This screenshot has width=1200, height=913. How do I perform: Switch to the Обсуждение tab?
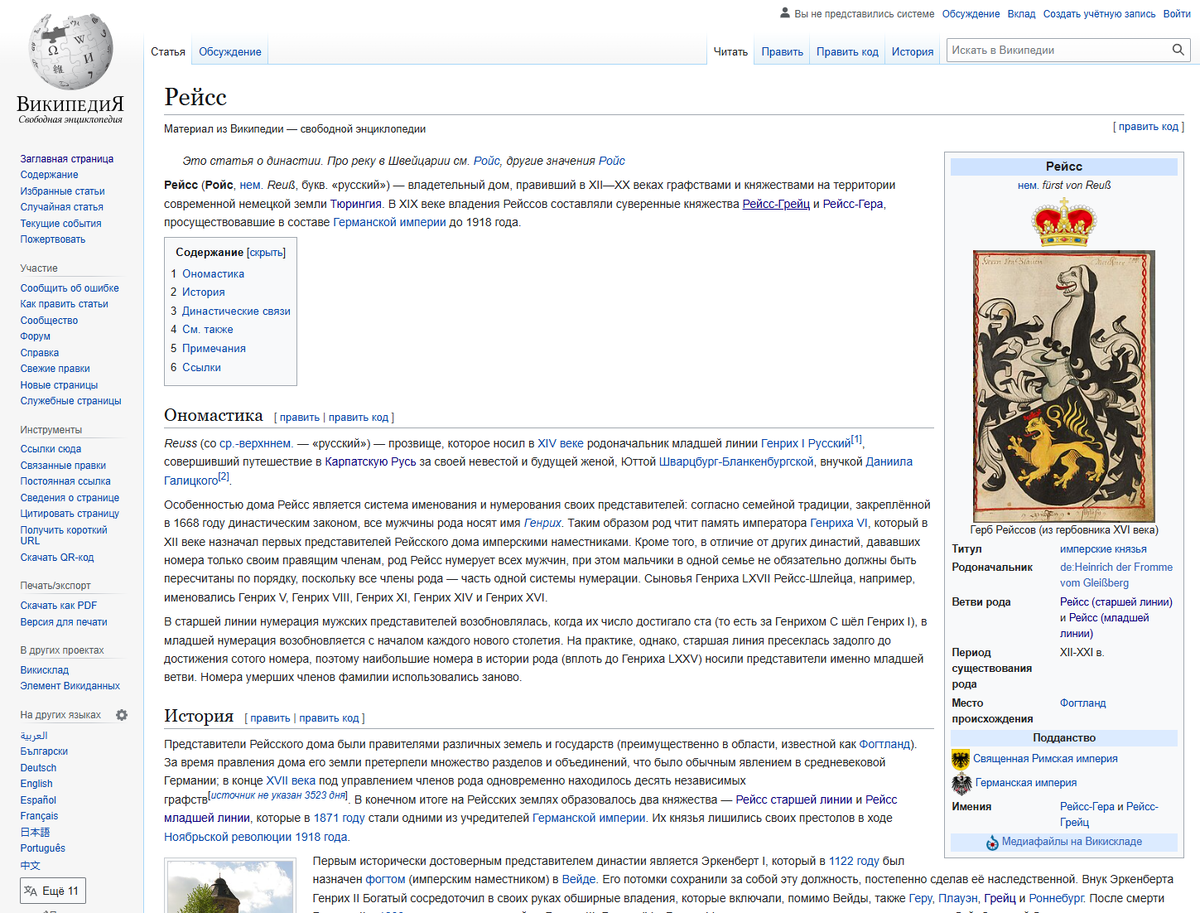click(230, 52)
